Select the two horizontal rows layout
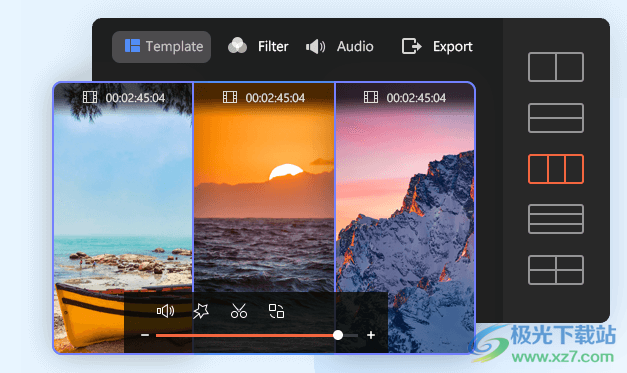627x373 pixels. coord(556,118)
